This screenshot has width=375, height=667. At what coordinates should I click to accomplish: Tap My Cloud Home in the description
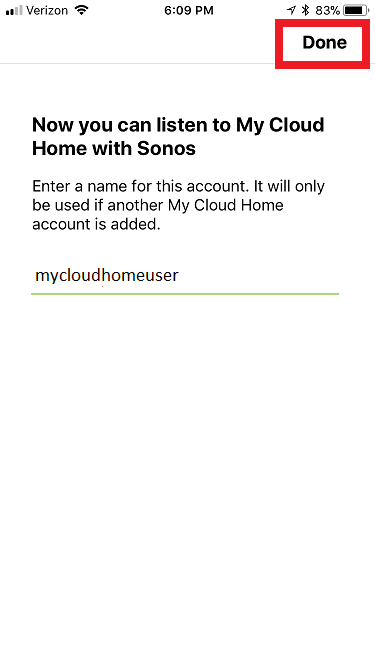(226, 205)
